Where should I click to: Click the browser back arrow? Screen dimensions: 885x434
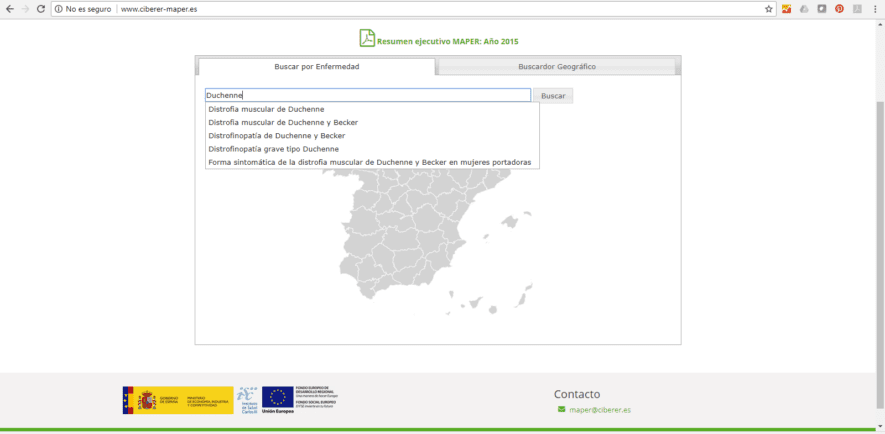(x=10, y=8)
